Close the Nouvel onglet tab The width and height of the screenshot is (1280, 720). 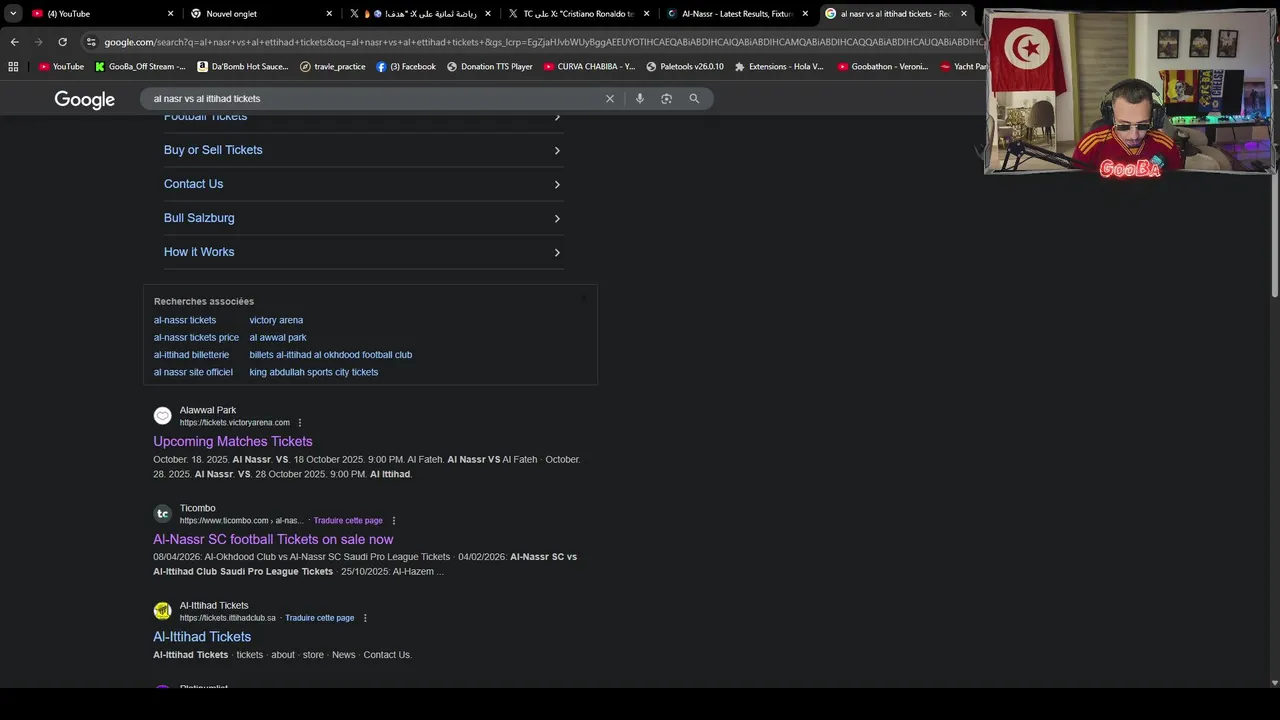(329, 14)
